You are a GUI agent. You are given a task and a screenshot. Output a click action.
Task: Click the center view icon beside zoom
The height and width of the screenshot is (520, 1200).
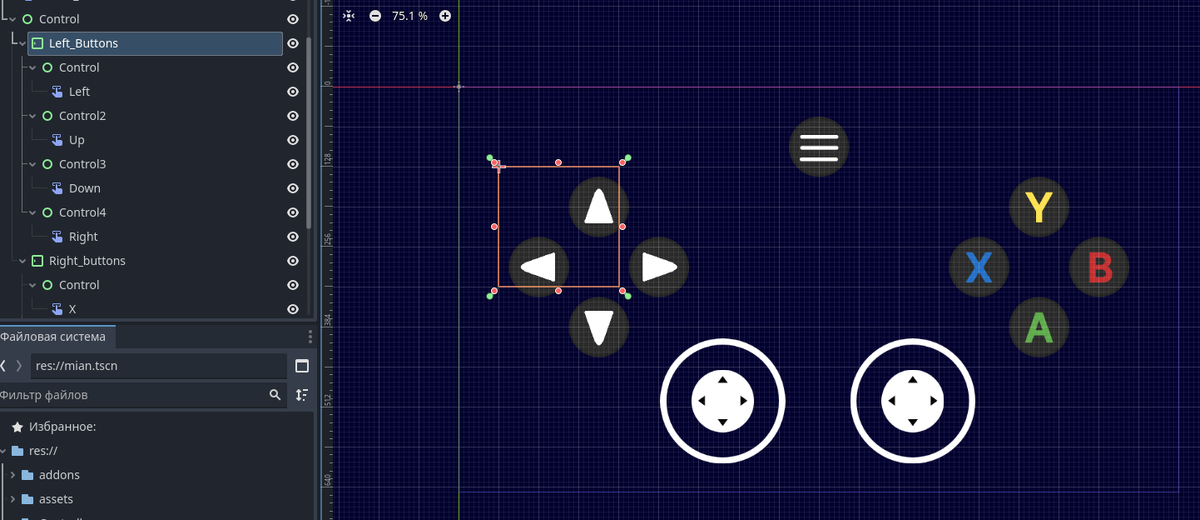348,16
